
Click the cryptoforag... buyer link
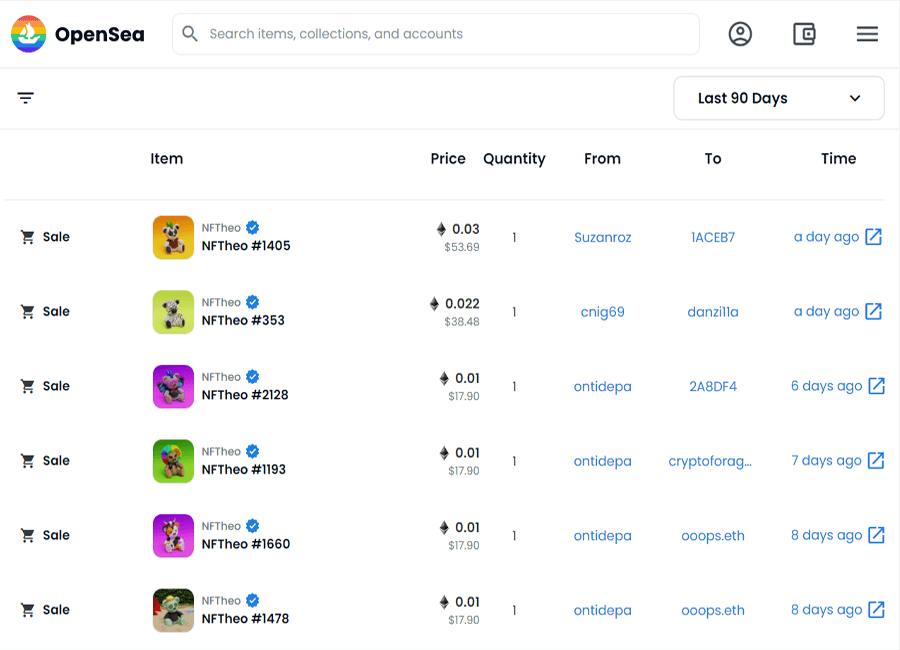pyautogui.click(x=710, y=461)
